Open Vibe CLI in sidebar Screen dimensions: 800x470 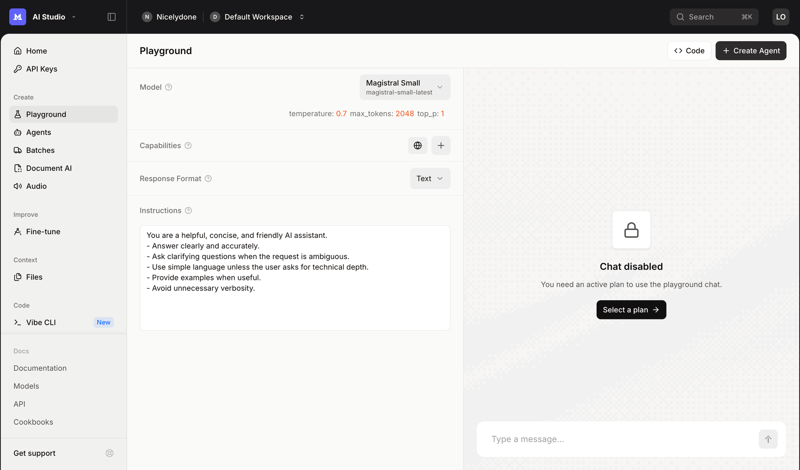[41, 323]
